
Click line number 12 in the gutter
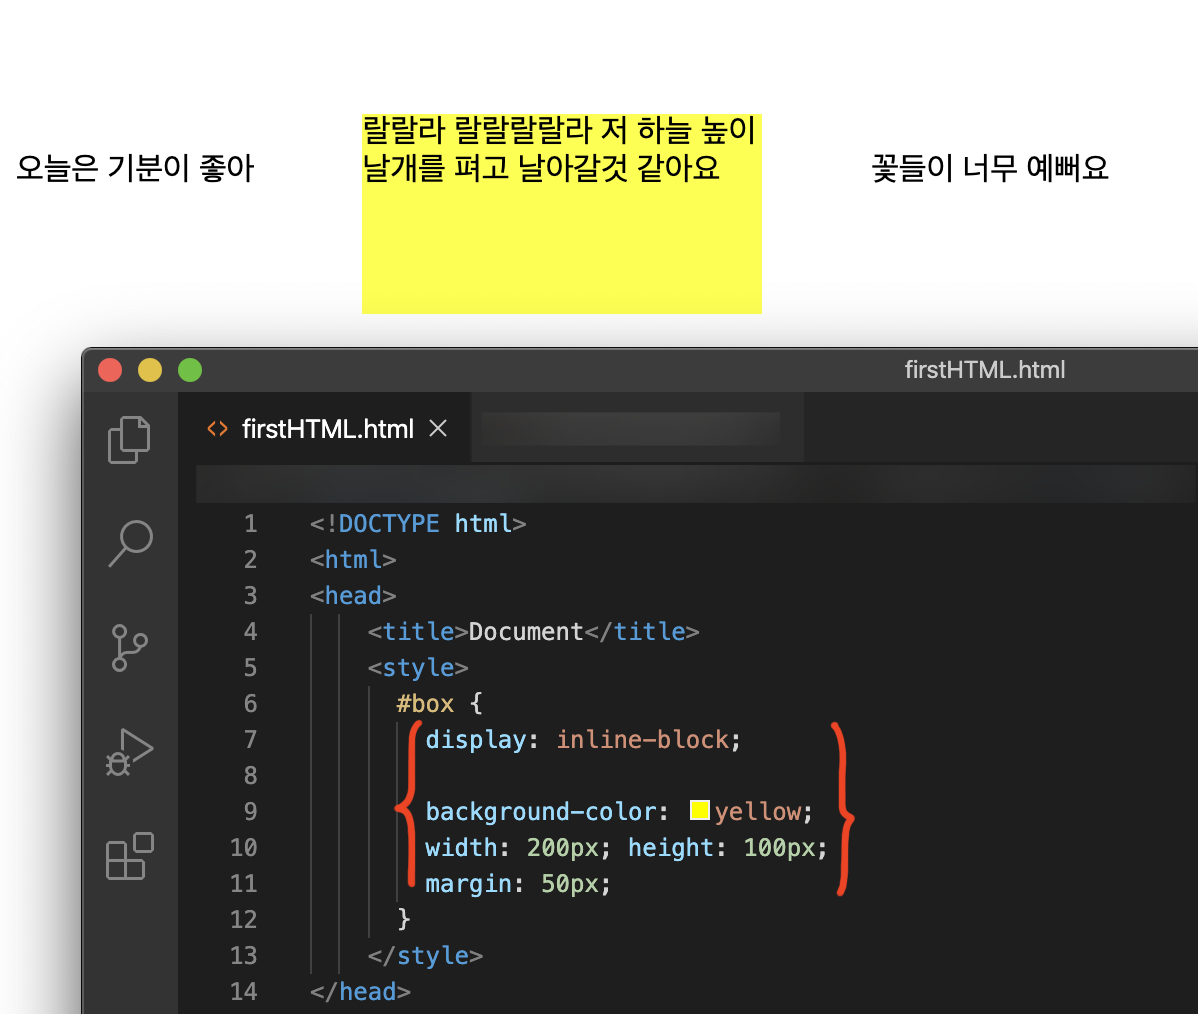[x=244, y=919]
